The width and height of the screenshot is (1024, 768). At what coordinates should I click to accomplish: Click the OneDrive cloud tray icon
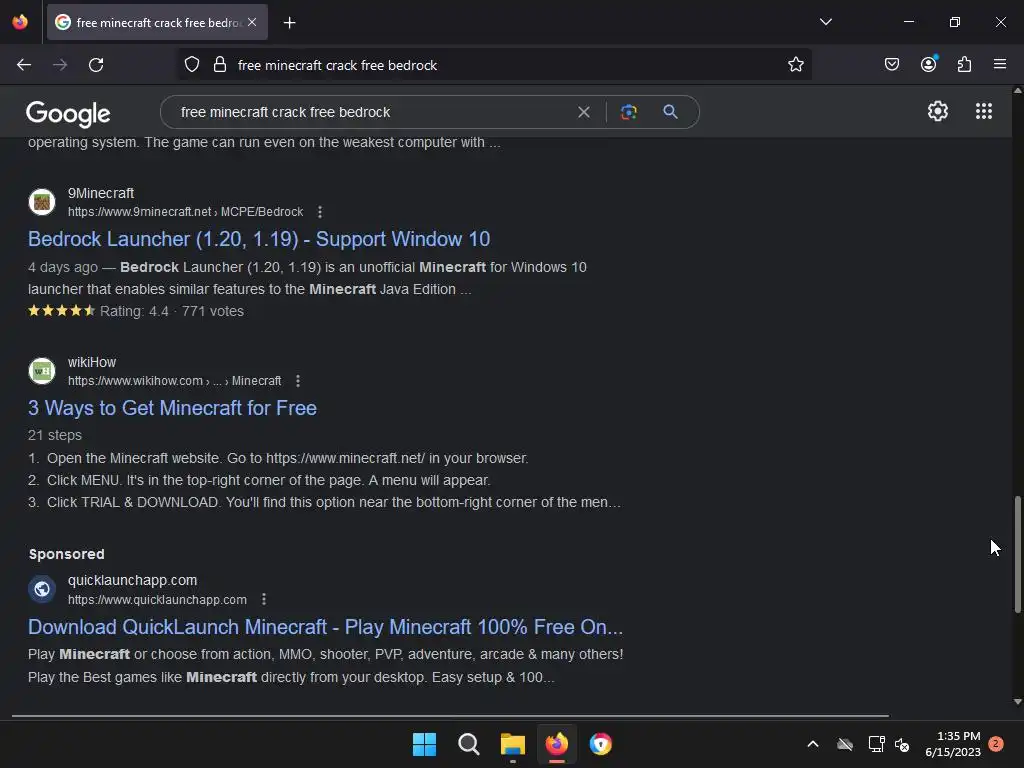[x=844, y=744]
